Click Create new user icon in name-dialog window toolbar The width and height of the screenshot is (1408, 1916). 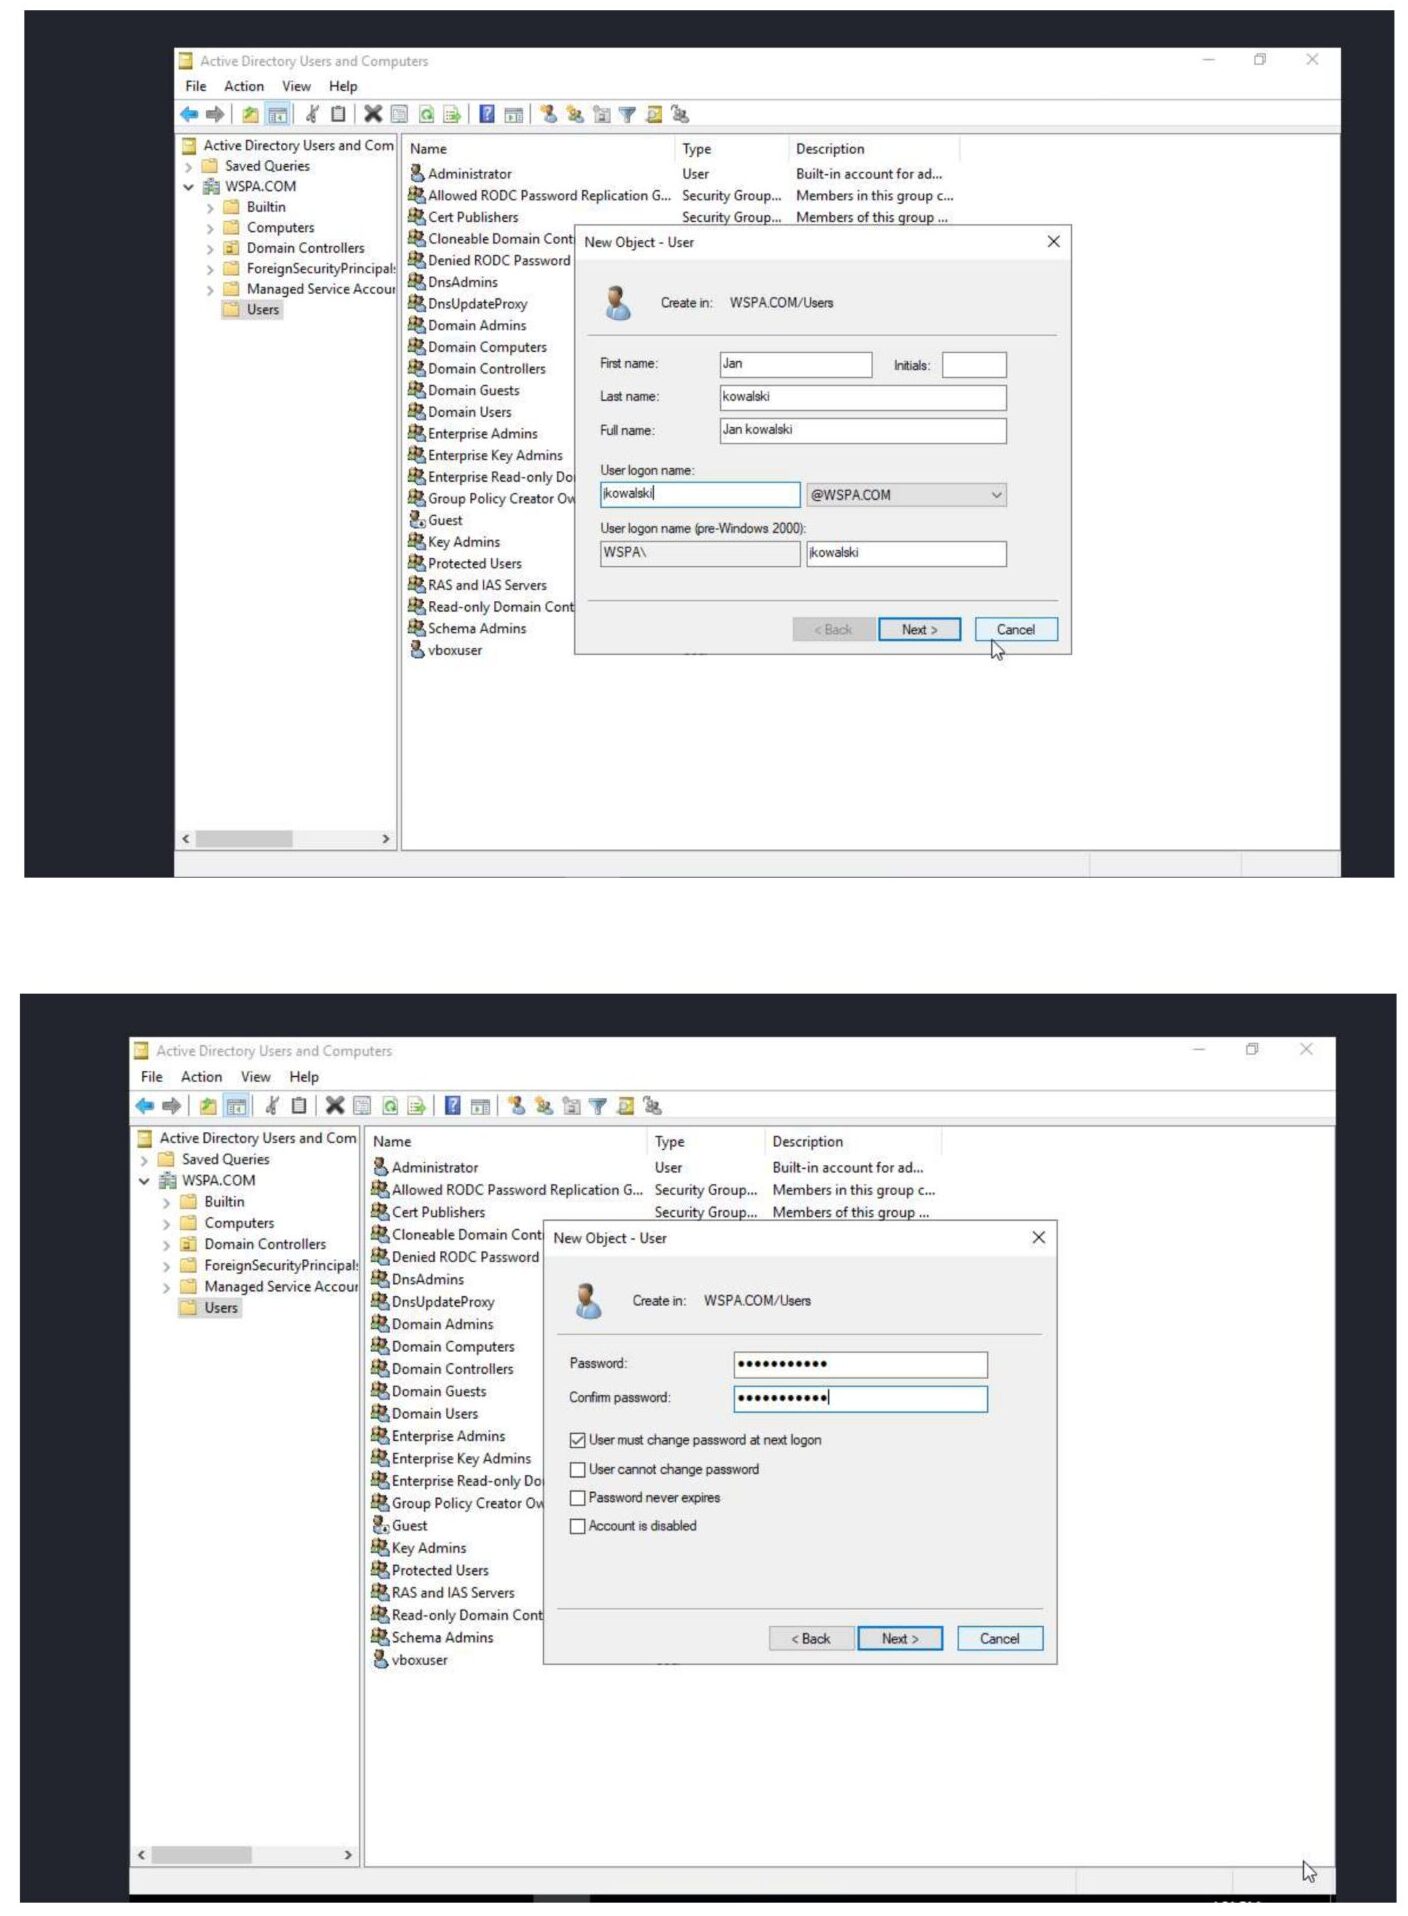click(548, 114)
